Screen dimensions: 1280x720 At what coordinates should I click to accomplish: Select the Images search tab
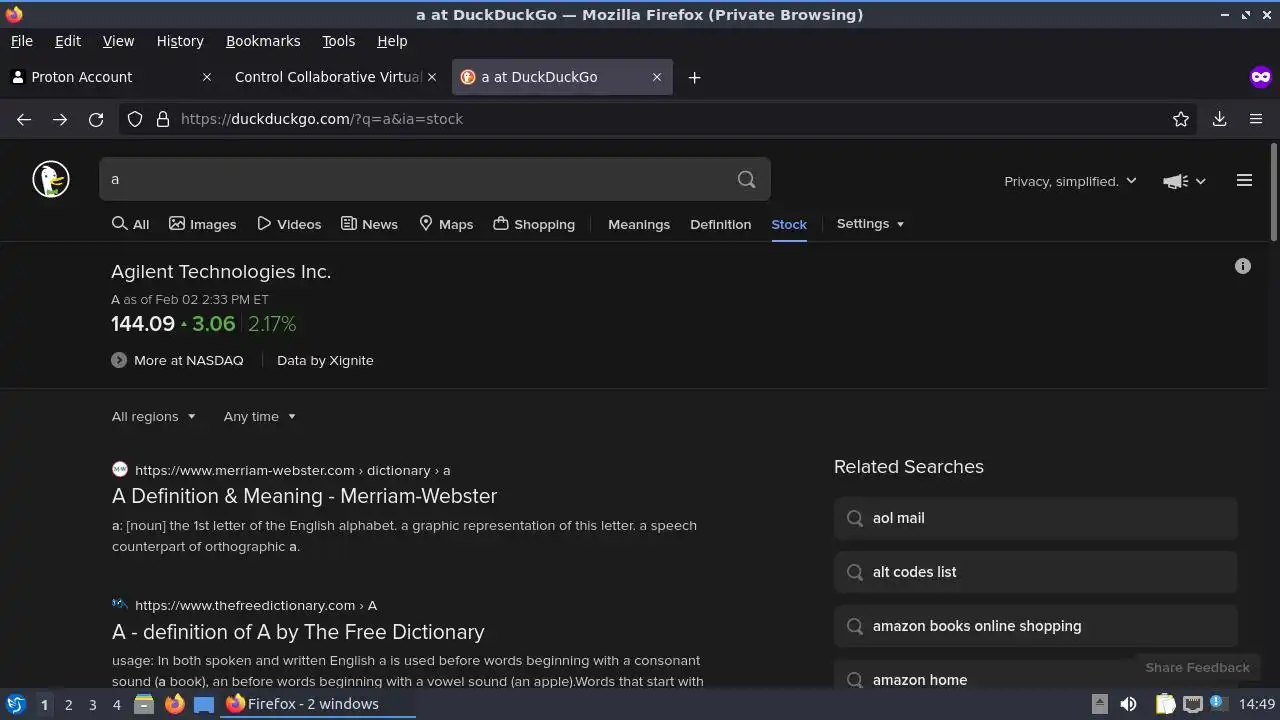(203, 224)
